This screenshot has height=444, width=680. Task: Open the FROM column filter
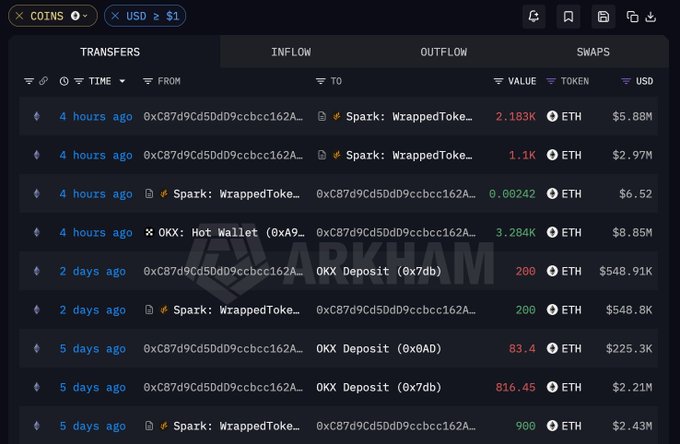coord(148,81)
